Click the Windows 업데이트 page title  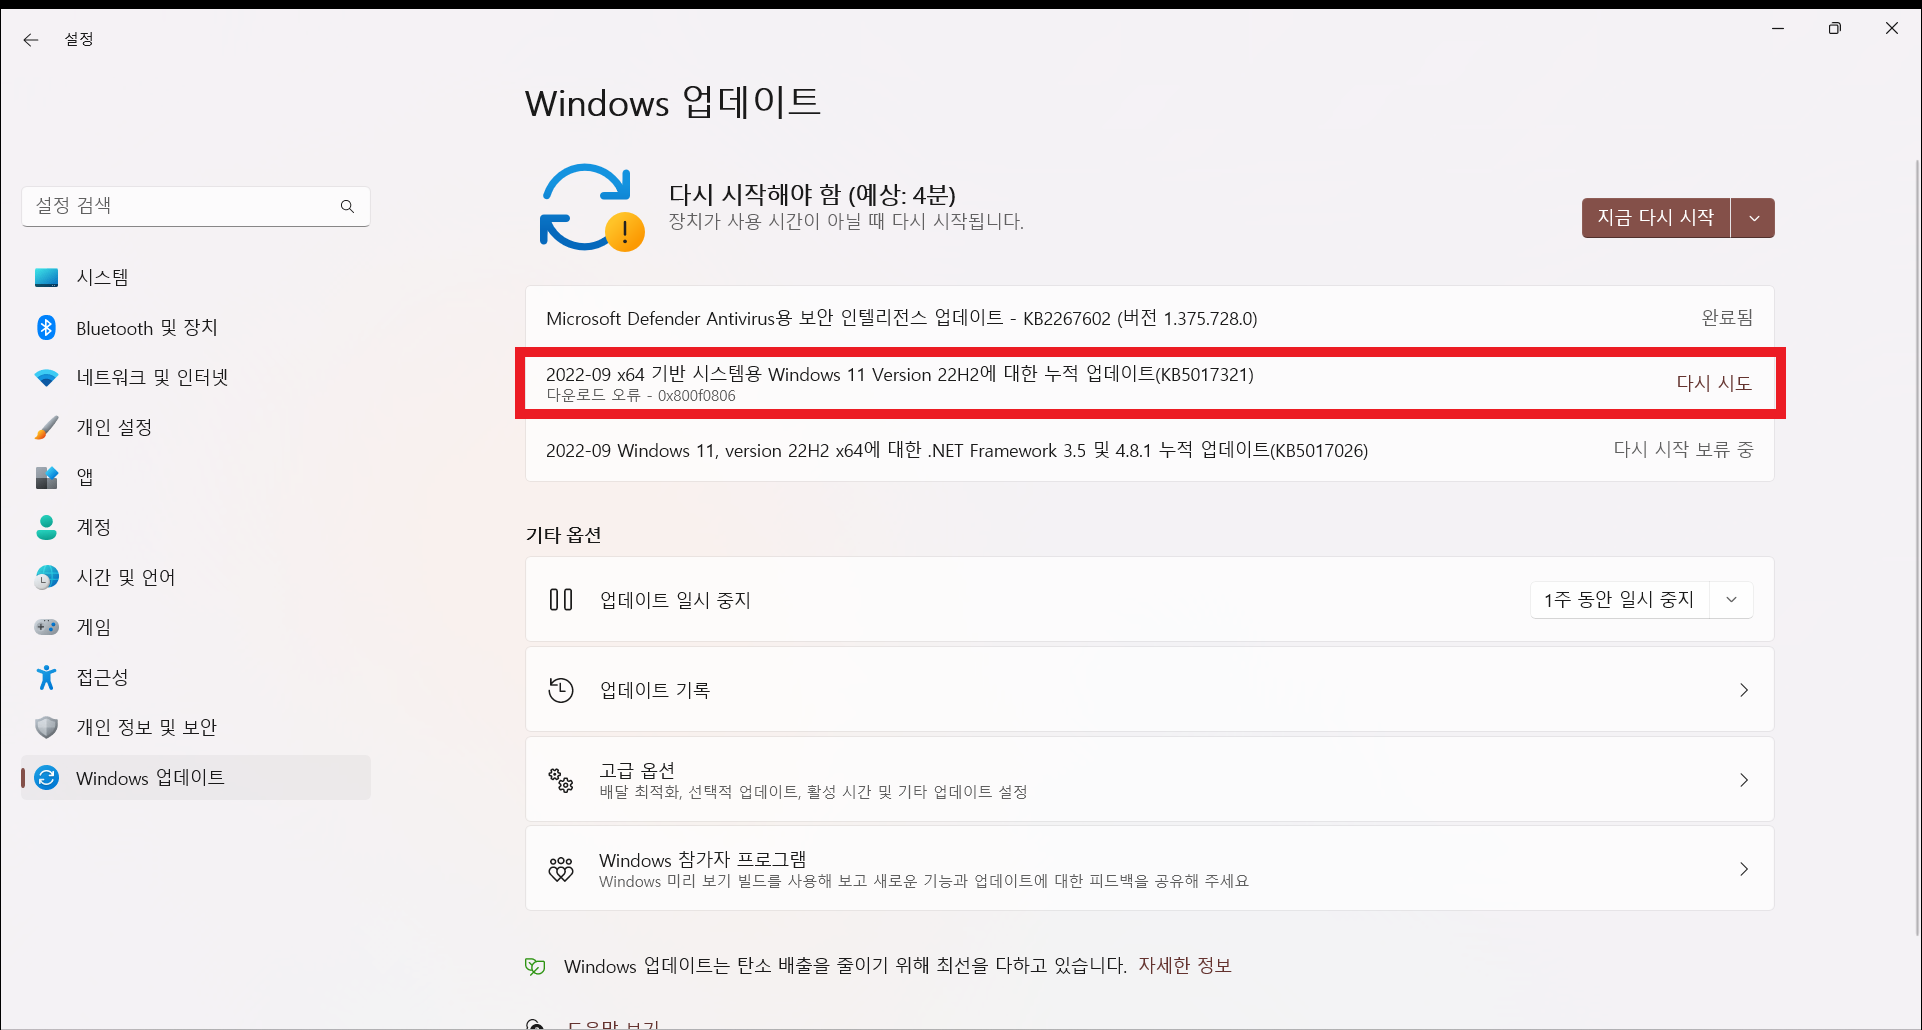pyautogui.click(x=673, y=102)
